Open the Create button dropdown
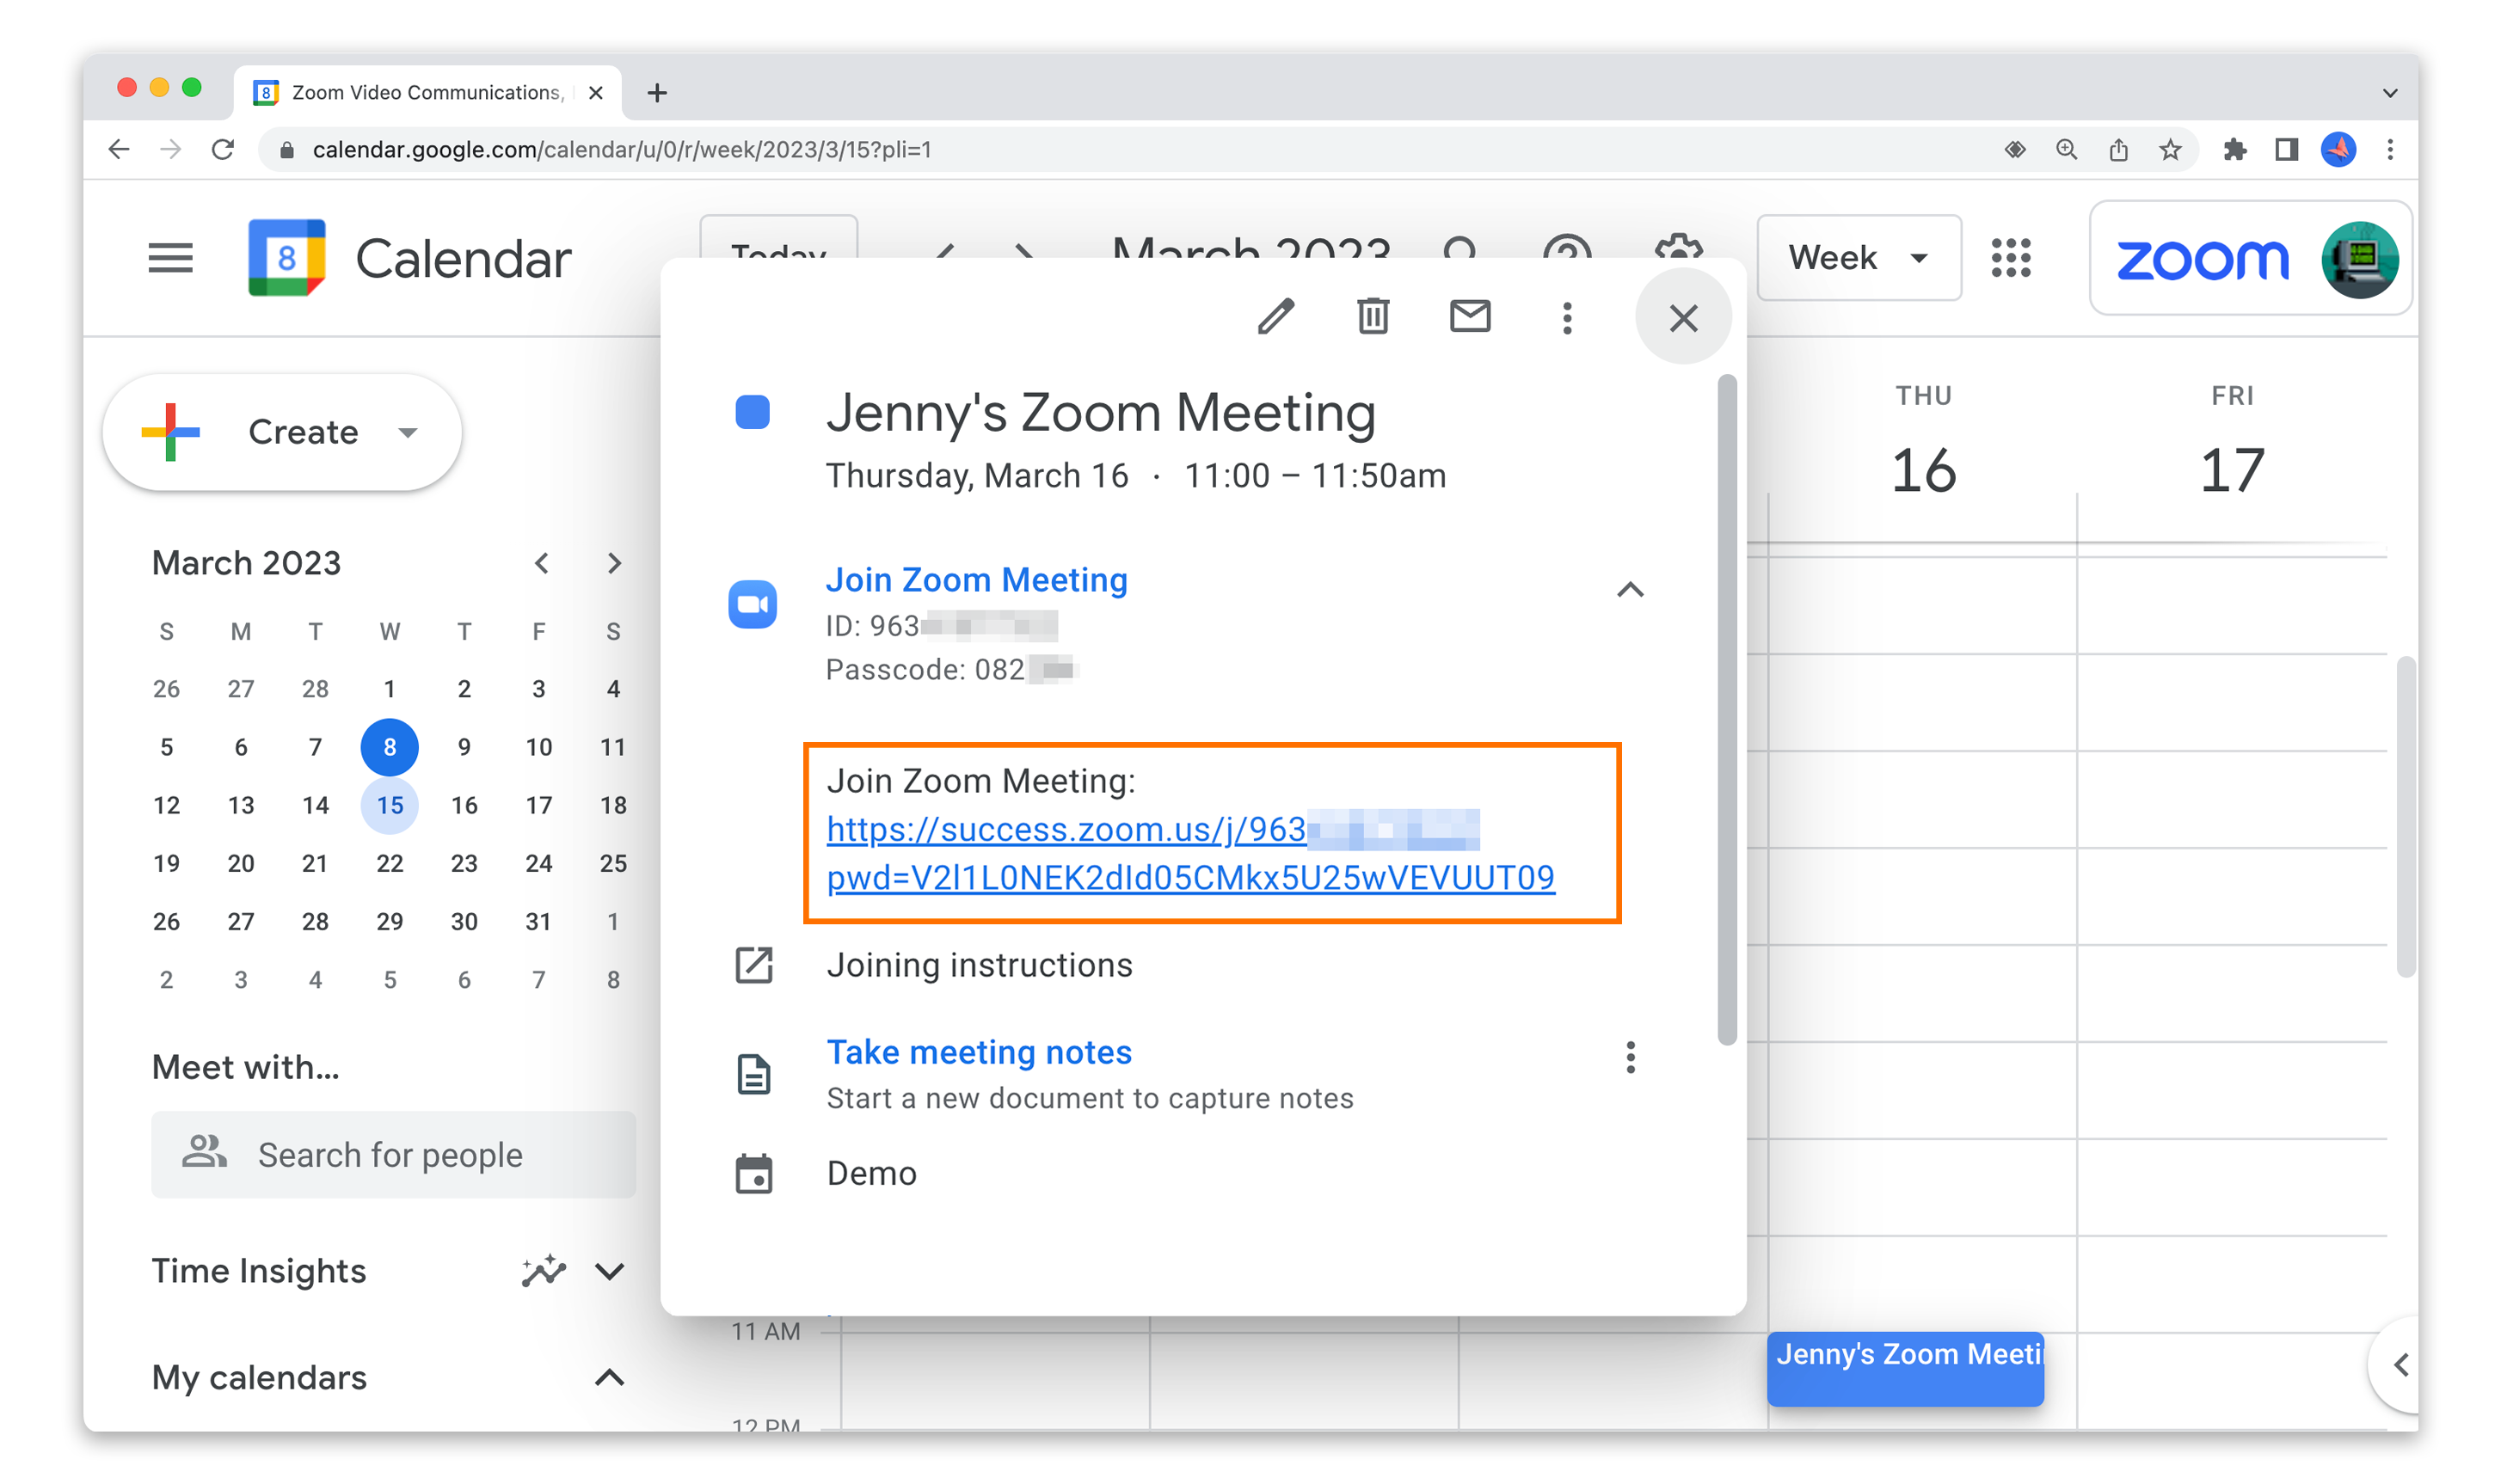Viewport: 2501px width, 1484px height. (407, 432)
